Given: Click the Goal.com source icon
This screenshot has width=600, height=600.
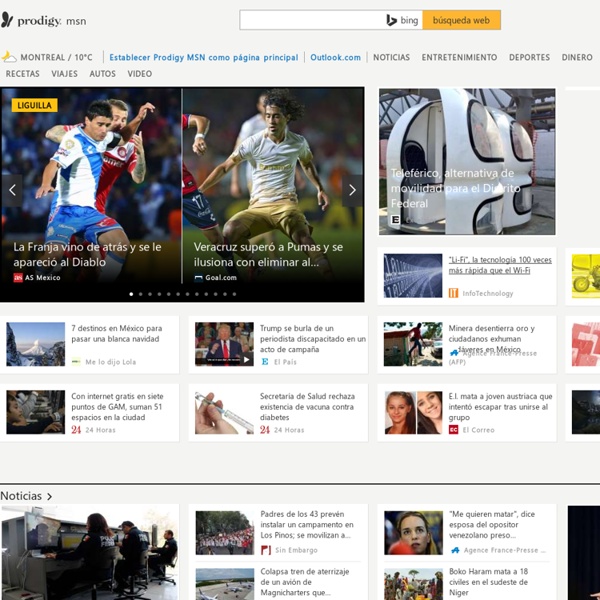Looking at the screenshot, I should coord(199,277).
